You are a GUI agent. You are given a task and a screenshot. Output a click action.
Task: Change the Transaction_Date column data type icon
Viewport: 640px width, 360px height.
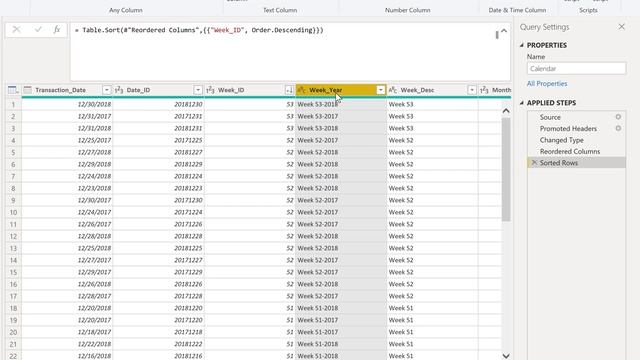pyautogui.click(x=28, y=90)
